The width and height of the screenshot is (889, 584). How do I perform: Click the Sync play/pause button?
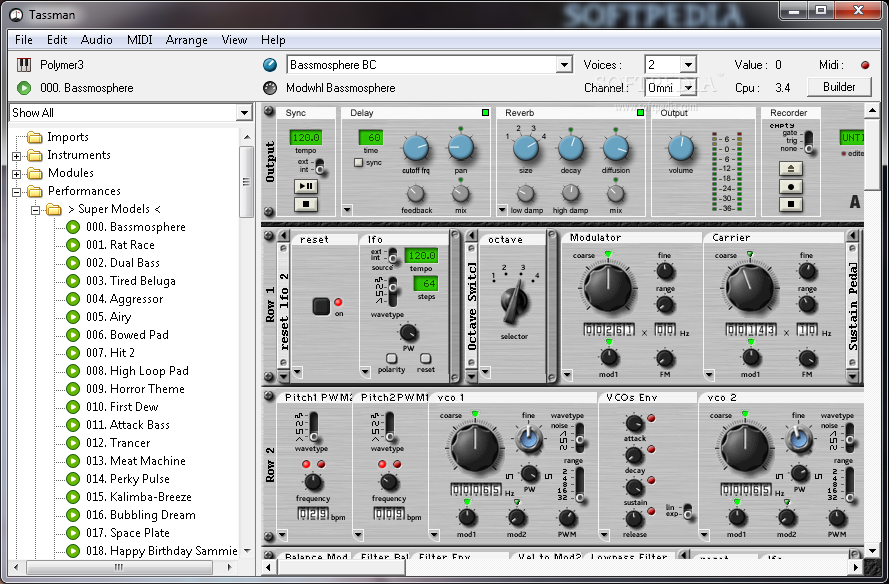click(306, 186)
